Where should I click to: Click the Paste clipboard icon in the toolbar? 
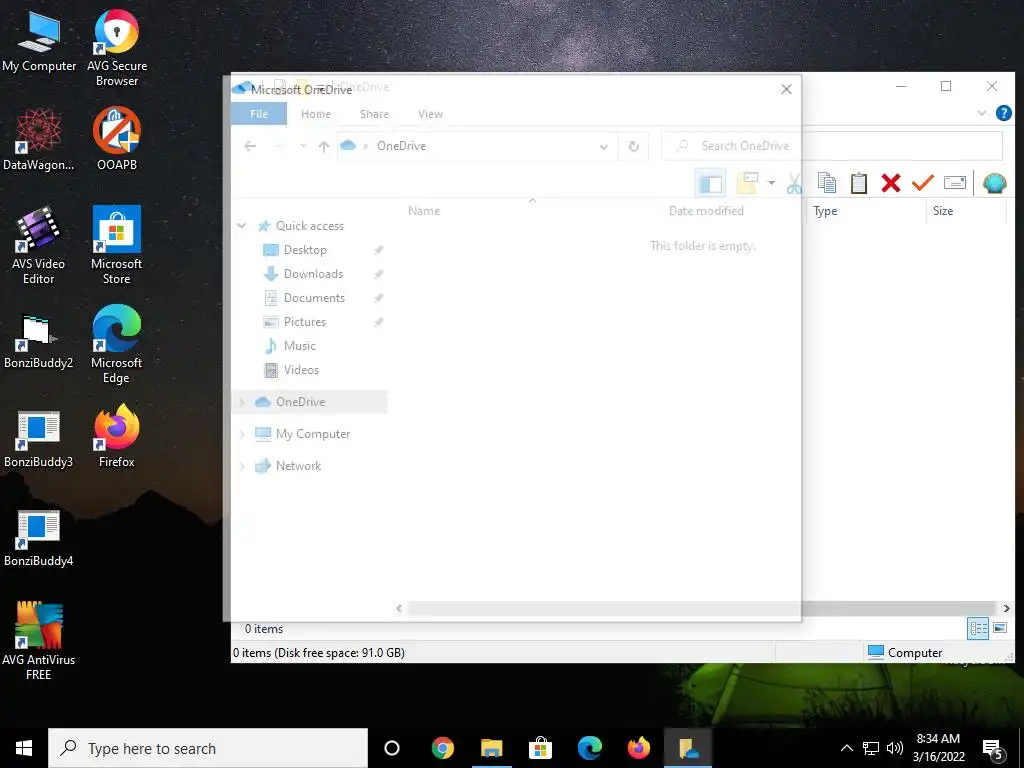coord(859,183)
